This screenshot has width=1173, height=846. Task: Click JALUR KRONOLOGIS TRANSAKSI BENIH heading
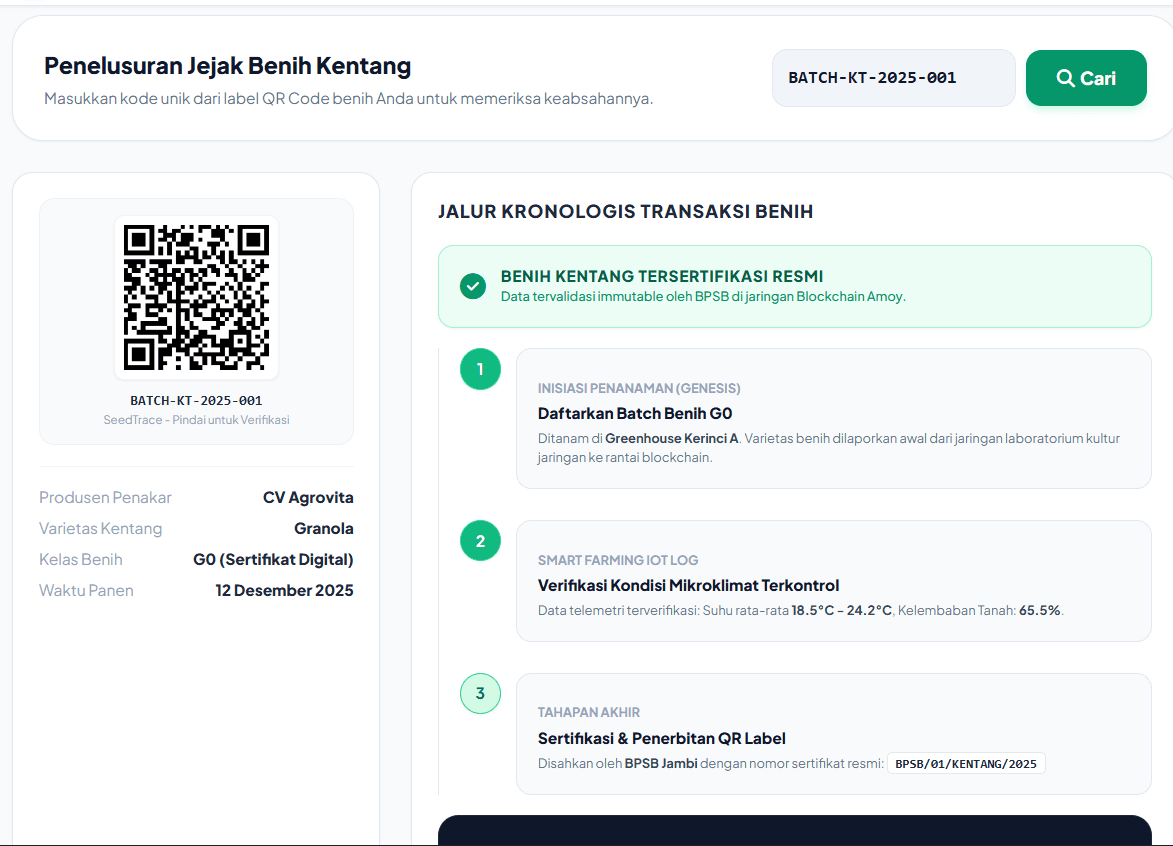pos(625,212)
